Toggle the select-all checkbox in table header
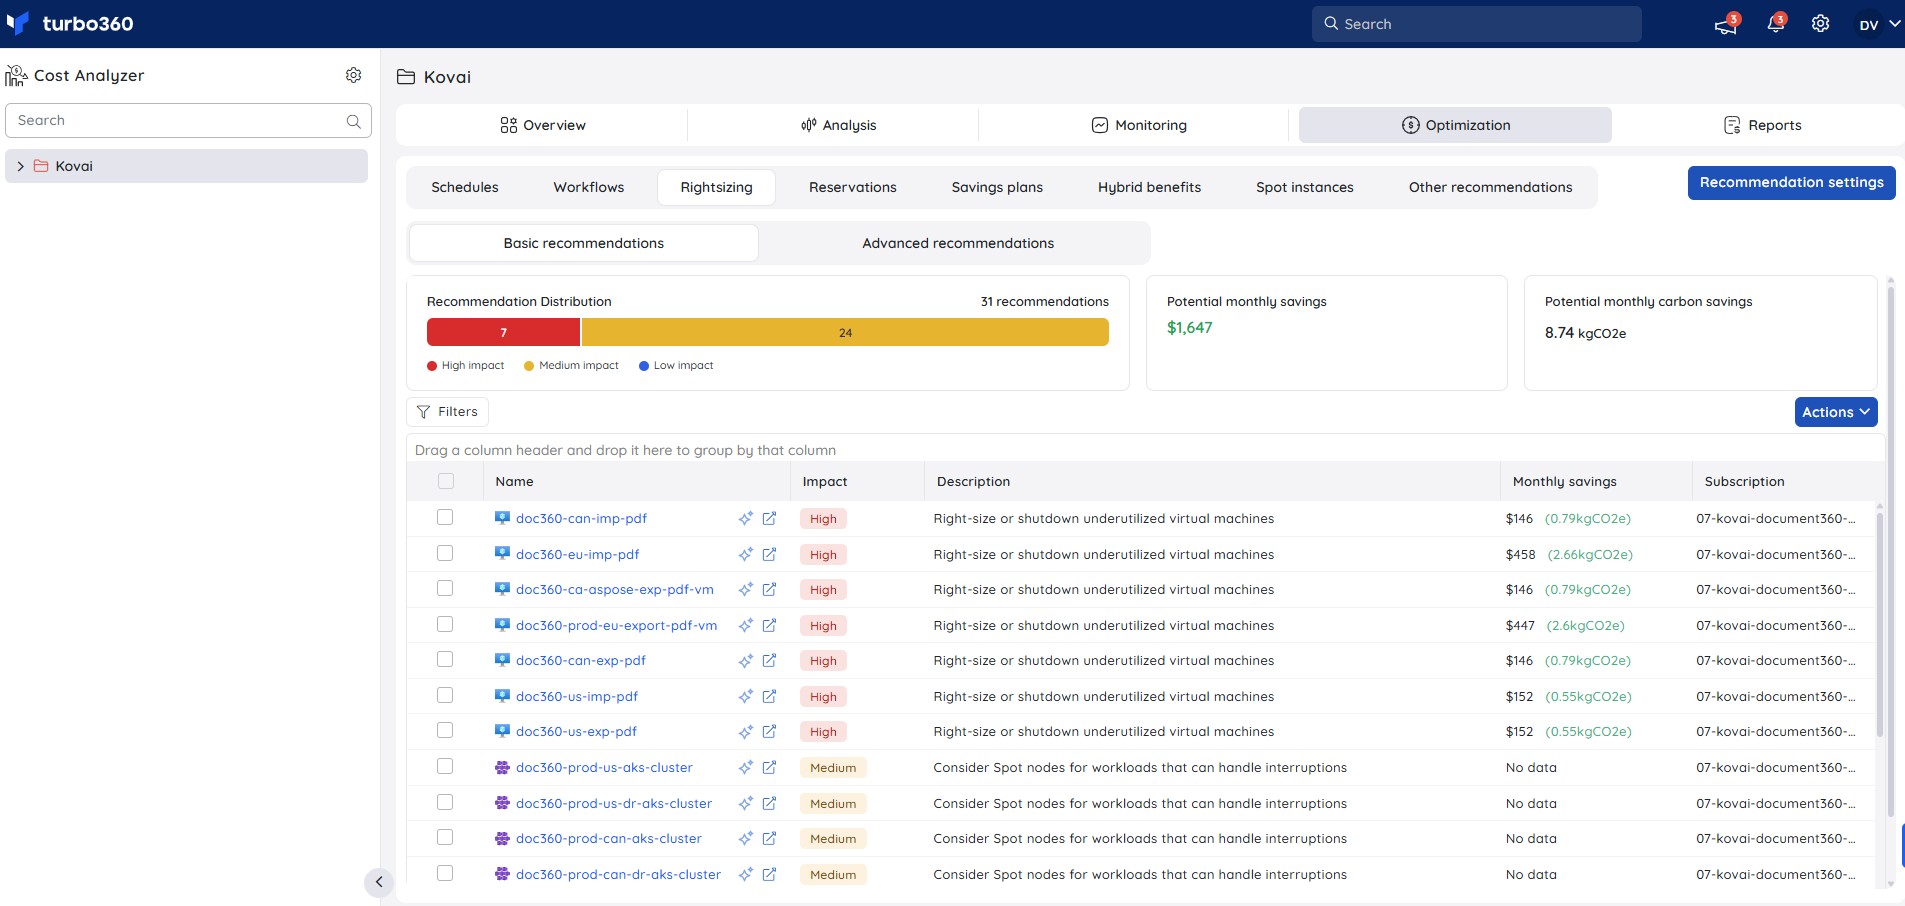 [446, 481]
